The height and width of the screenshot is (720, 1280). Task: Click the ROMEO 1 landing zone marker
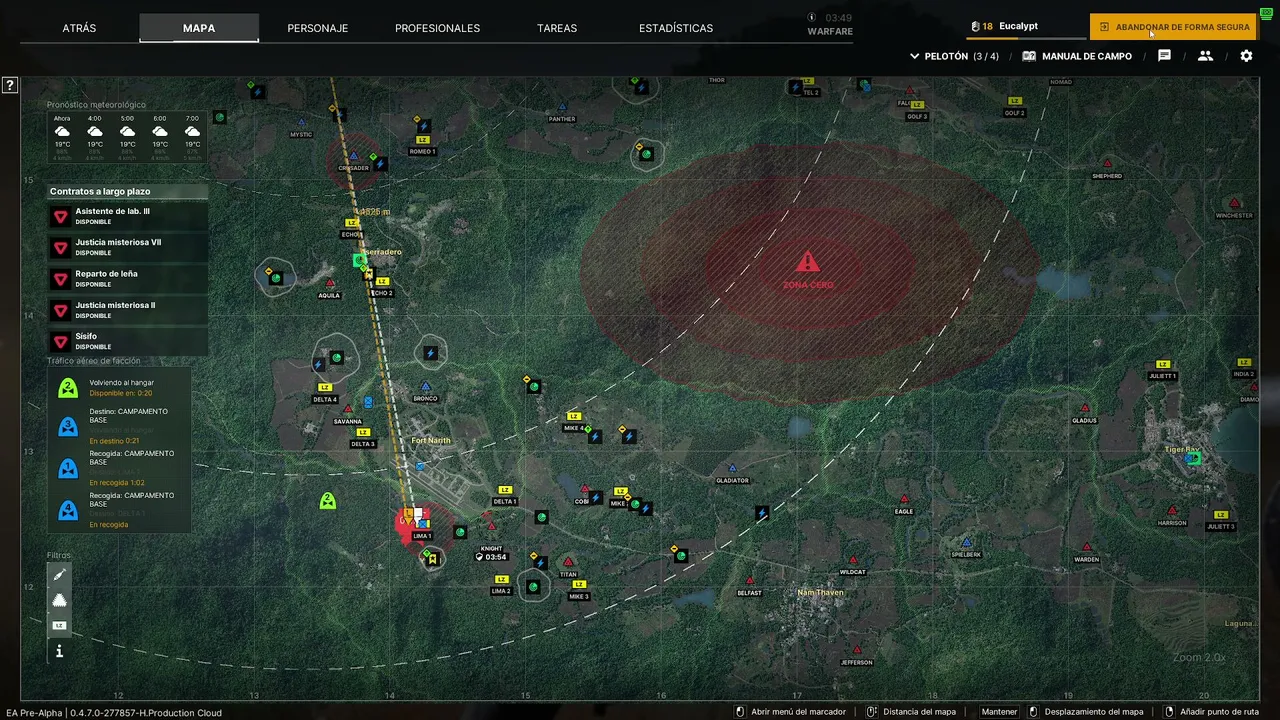422,140
